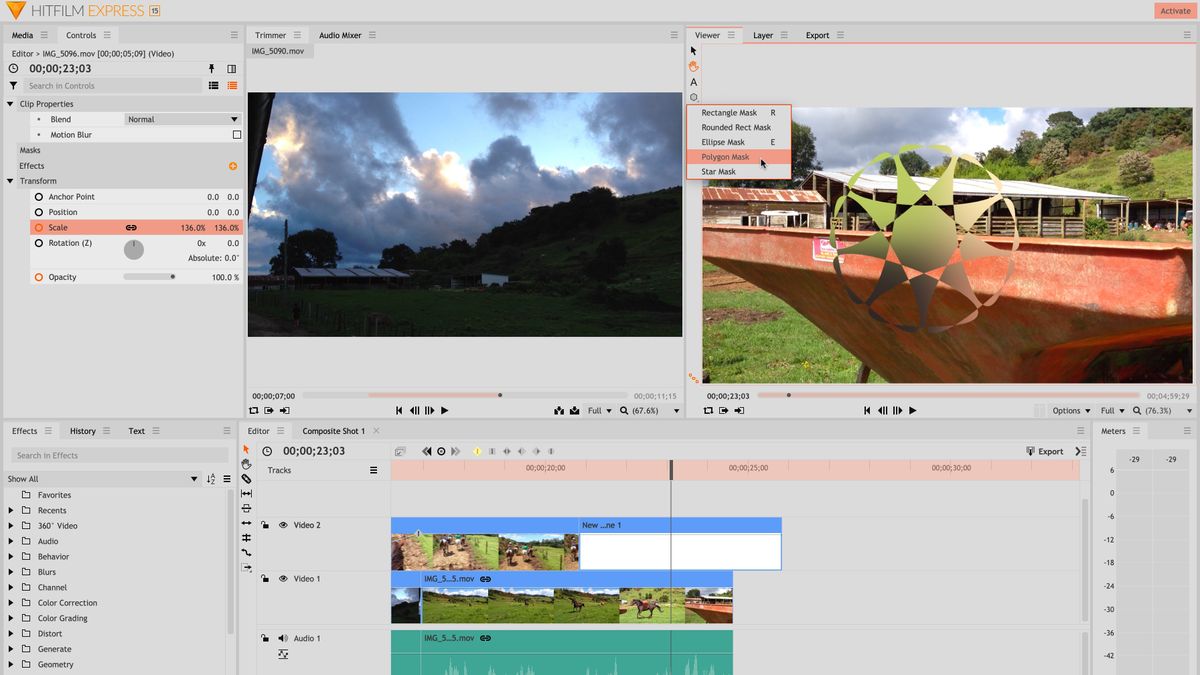Unlink the Scale values with the chain icon
Image resolution: width=1200 pixels, height=675 pixels.
[x=130, y=227]
